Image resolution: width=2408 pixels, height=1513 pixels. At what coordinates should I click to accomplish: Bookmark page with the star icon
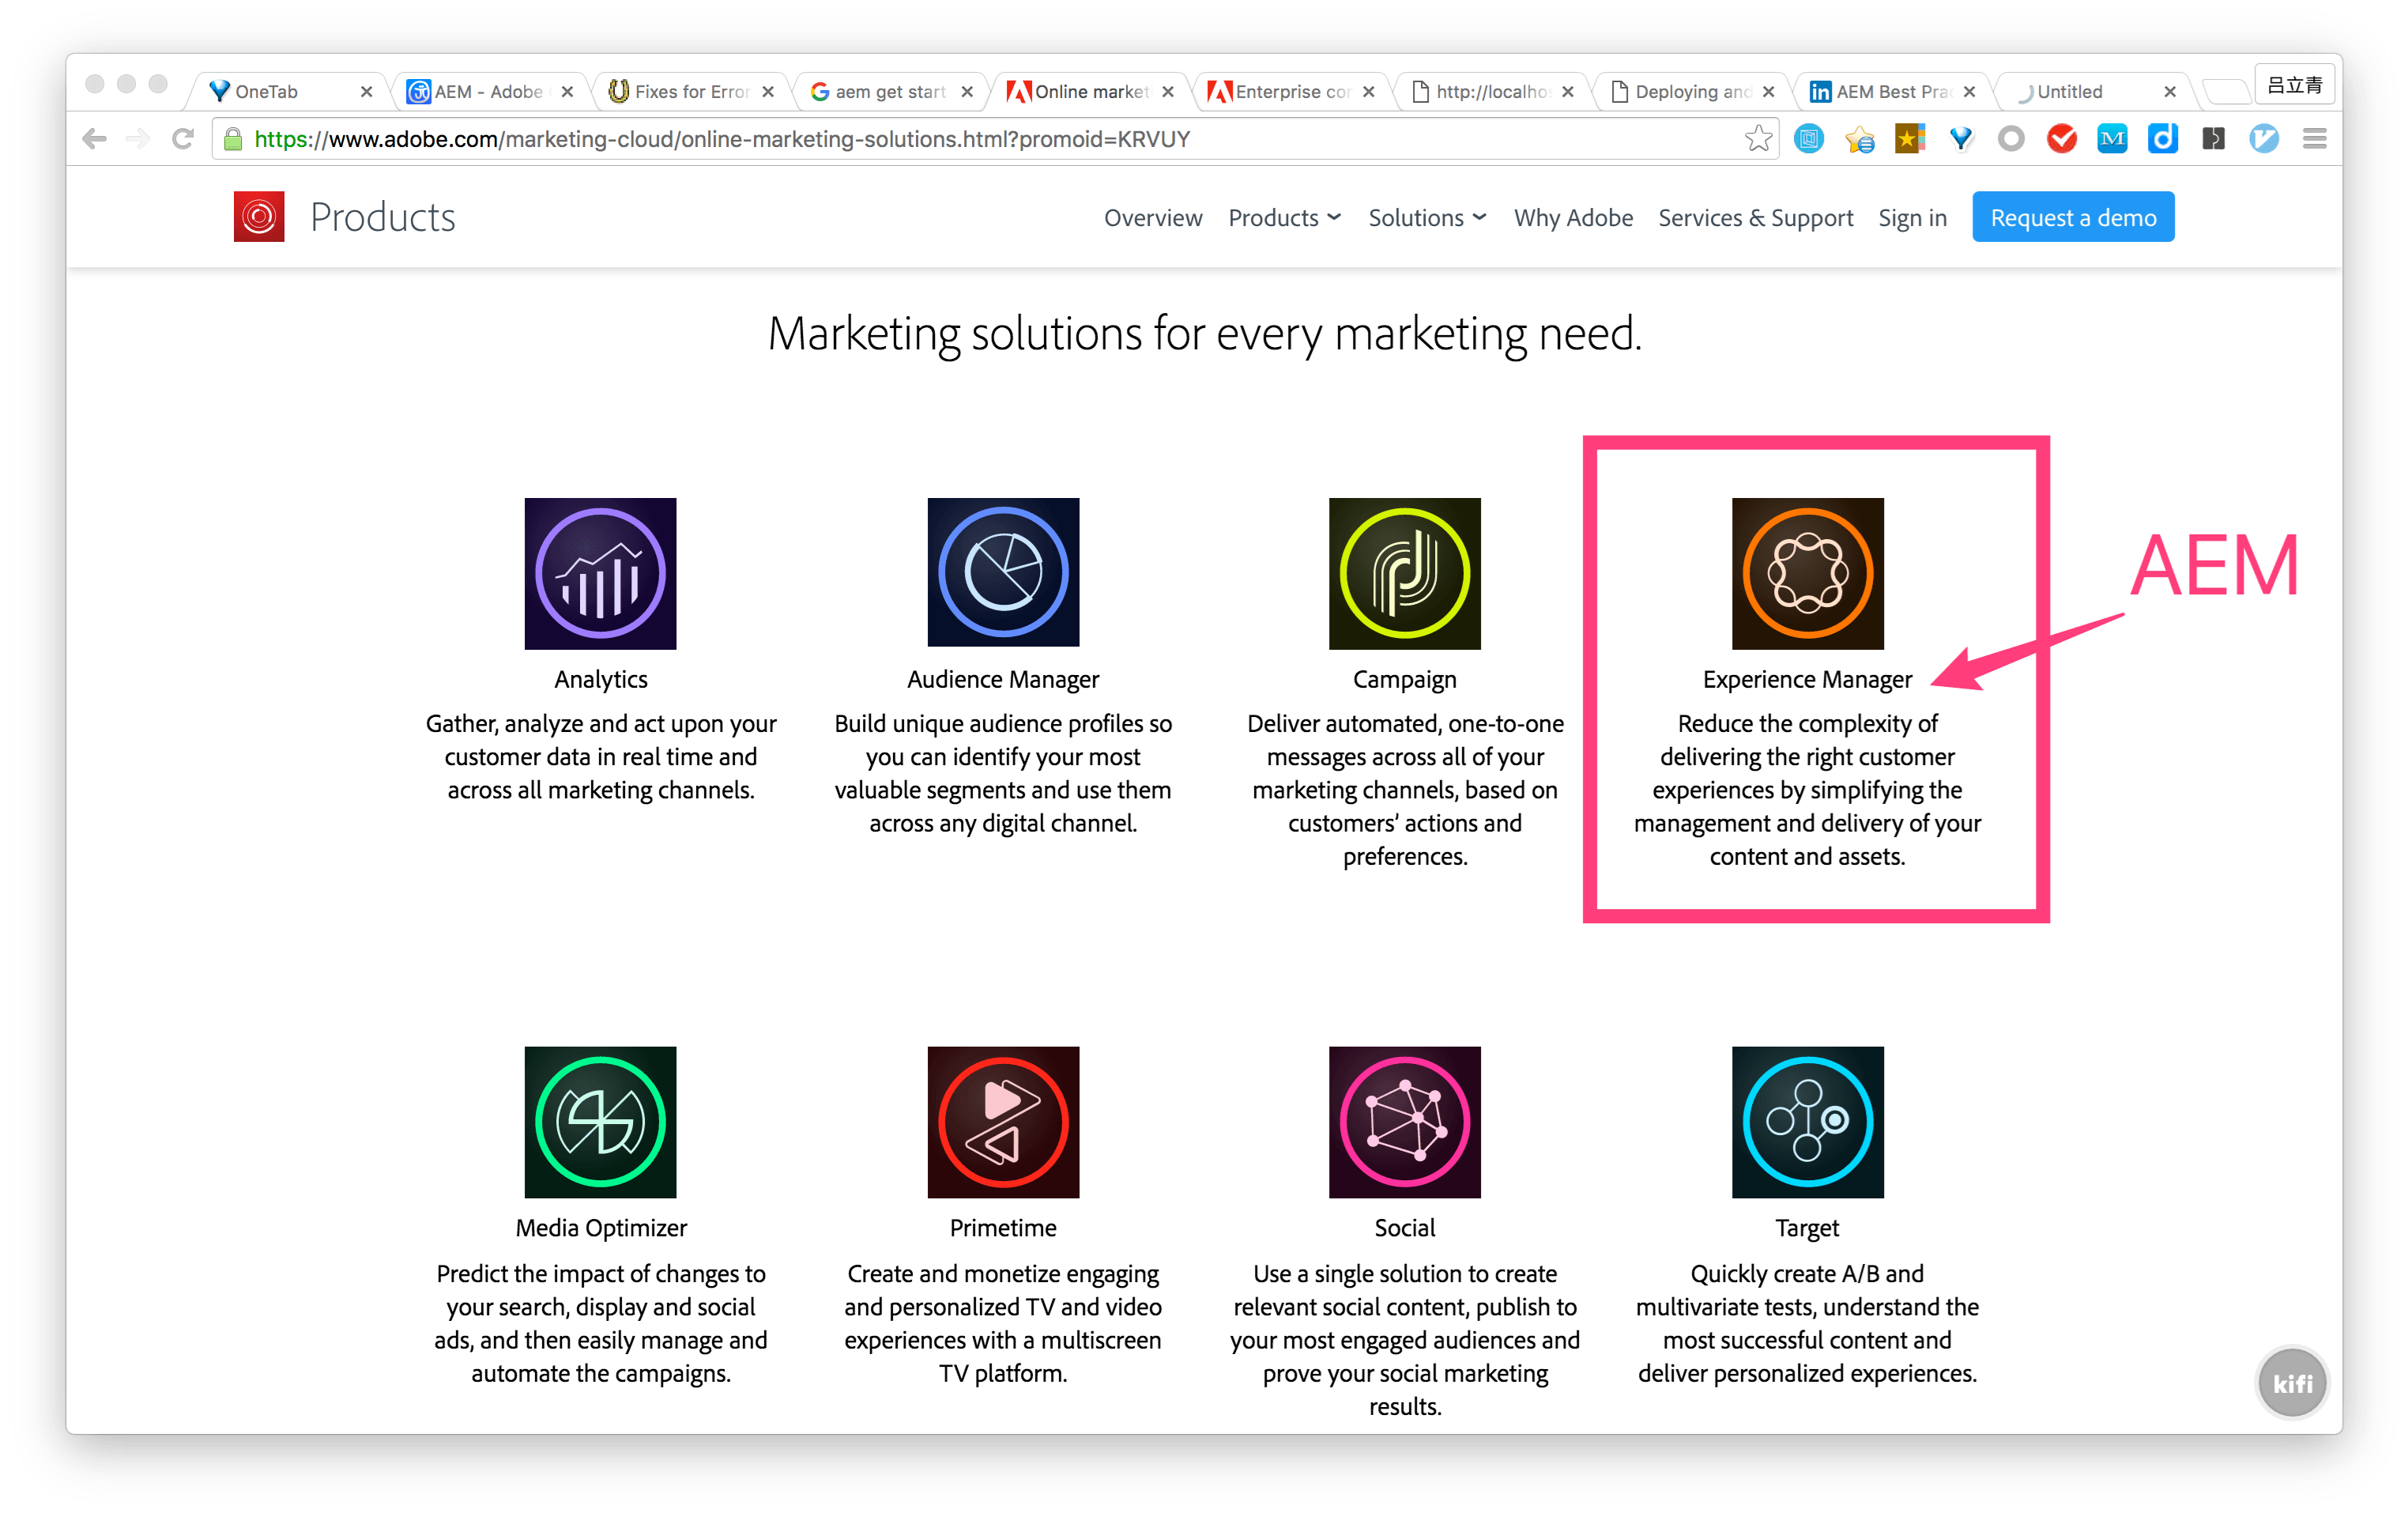1758,139
